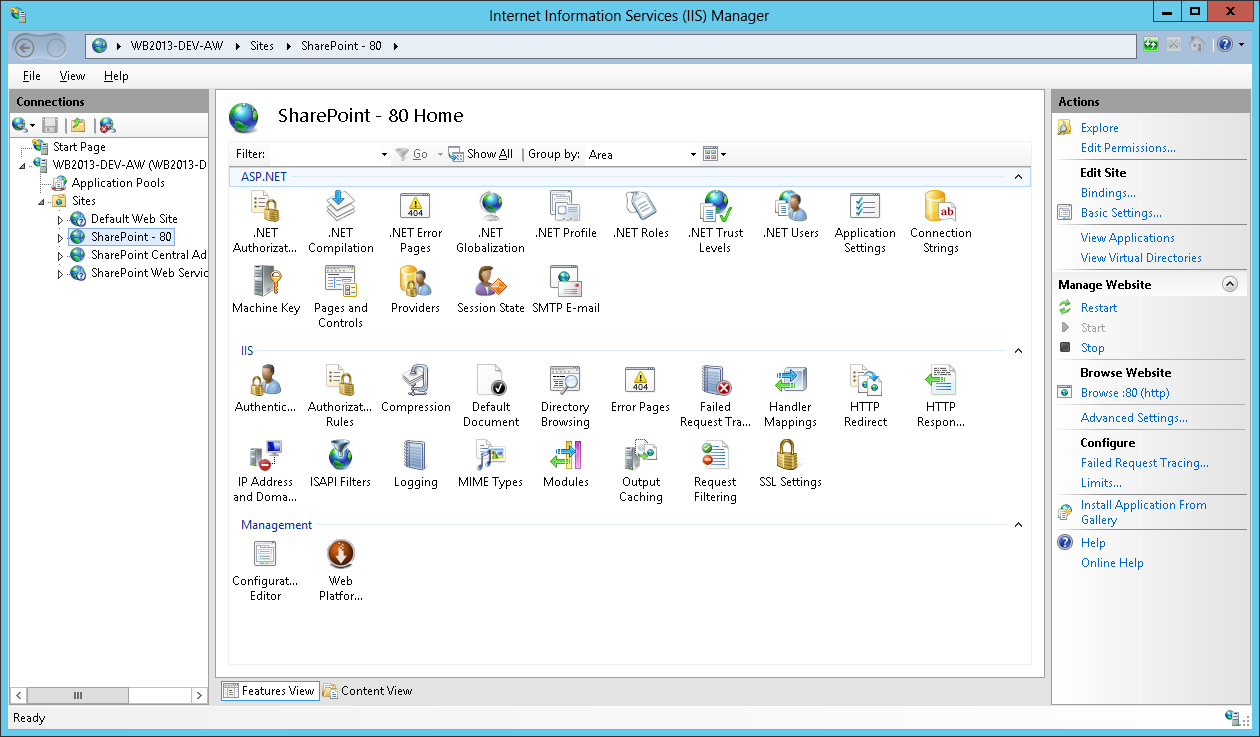
Task: Open HTTP Response Headers feature
Action: (x=940, y=396)
